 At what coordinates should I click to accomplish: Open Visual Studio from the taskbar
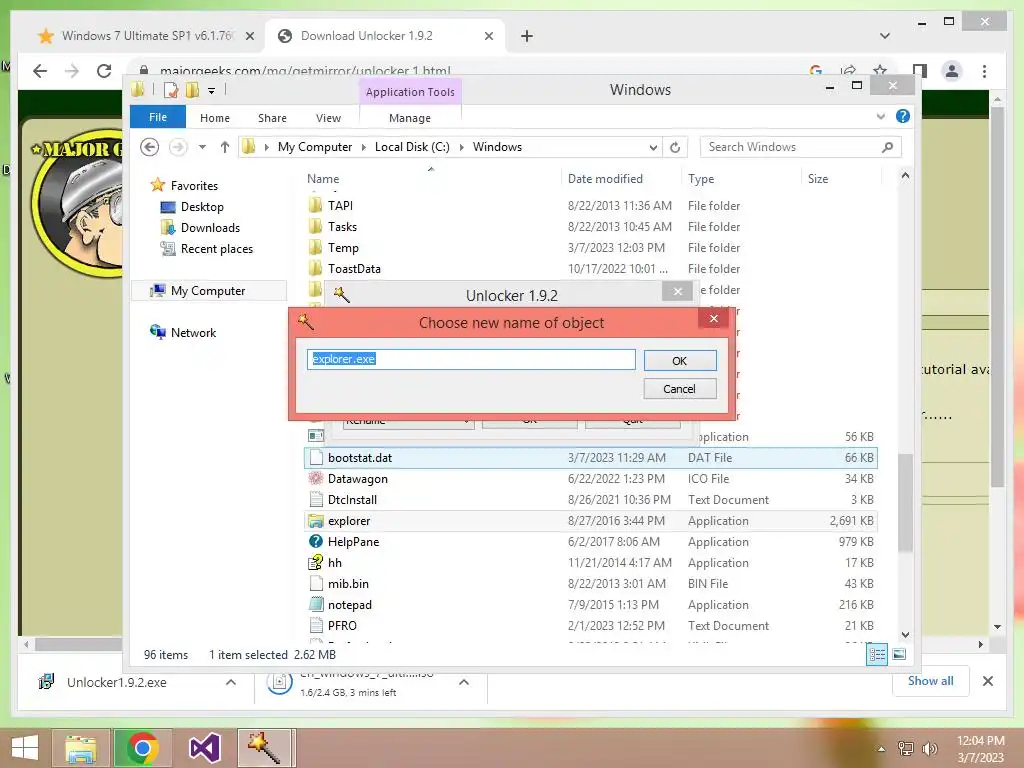(204, 748)
